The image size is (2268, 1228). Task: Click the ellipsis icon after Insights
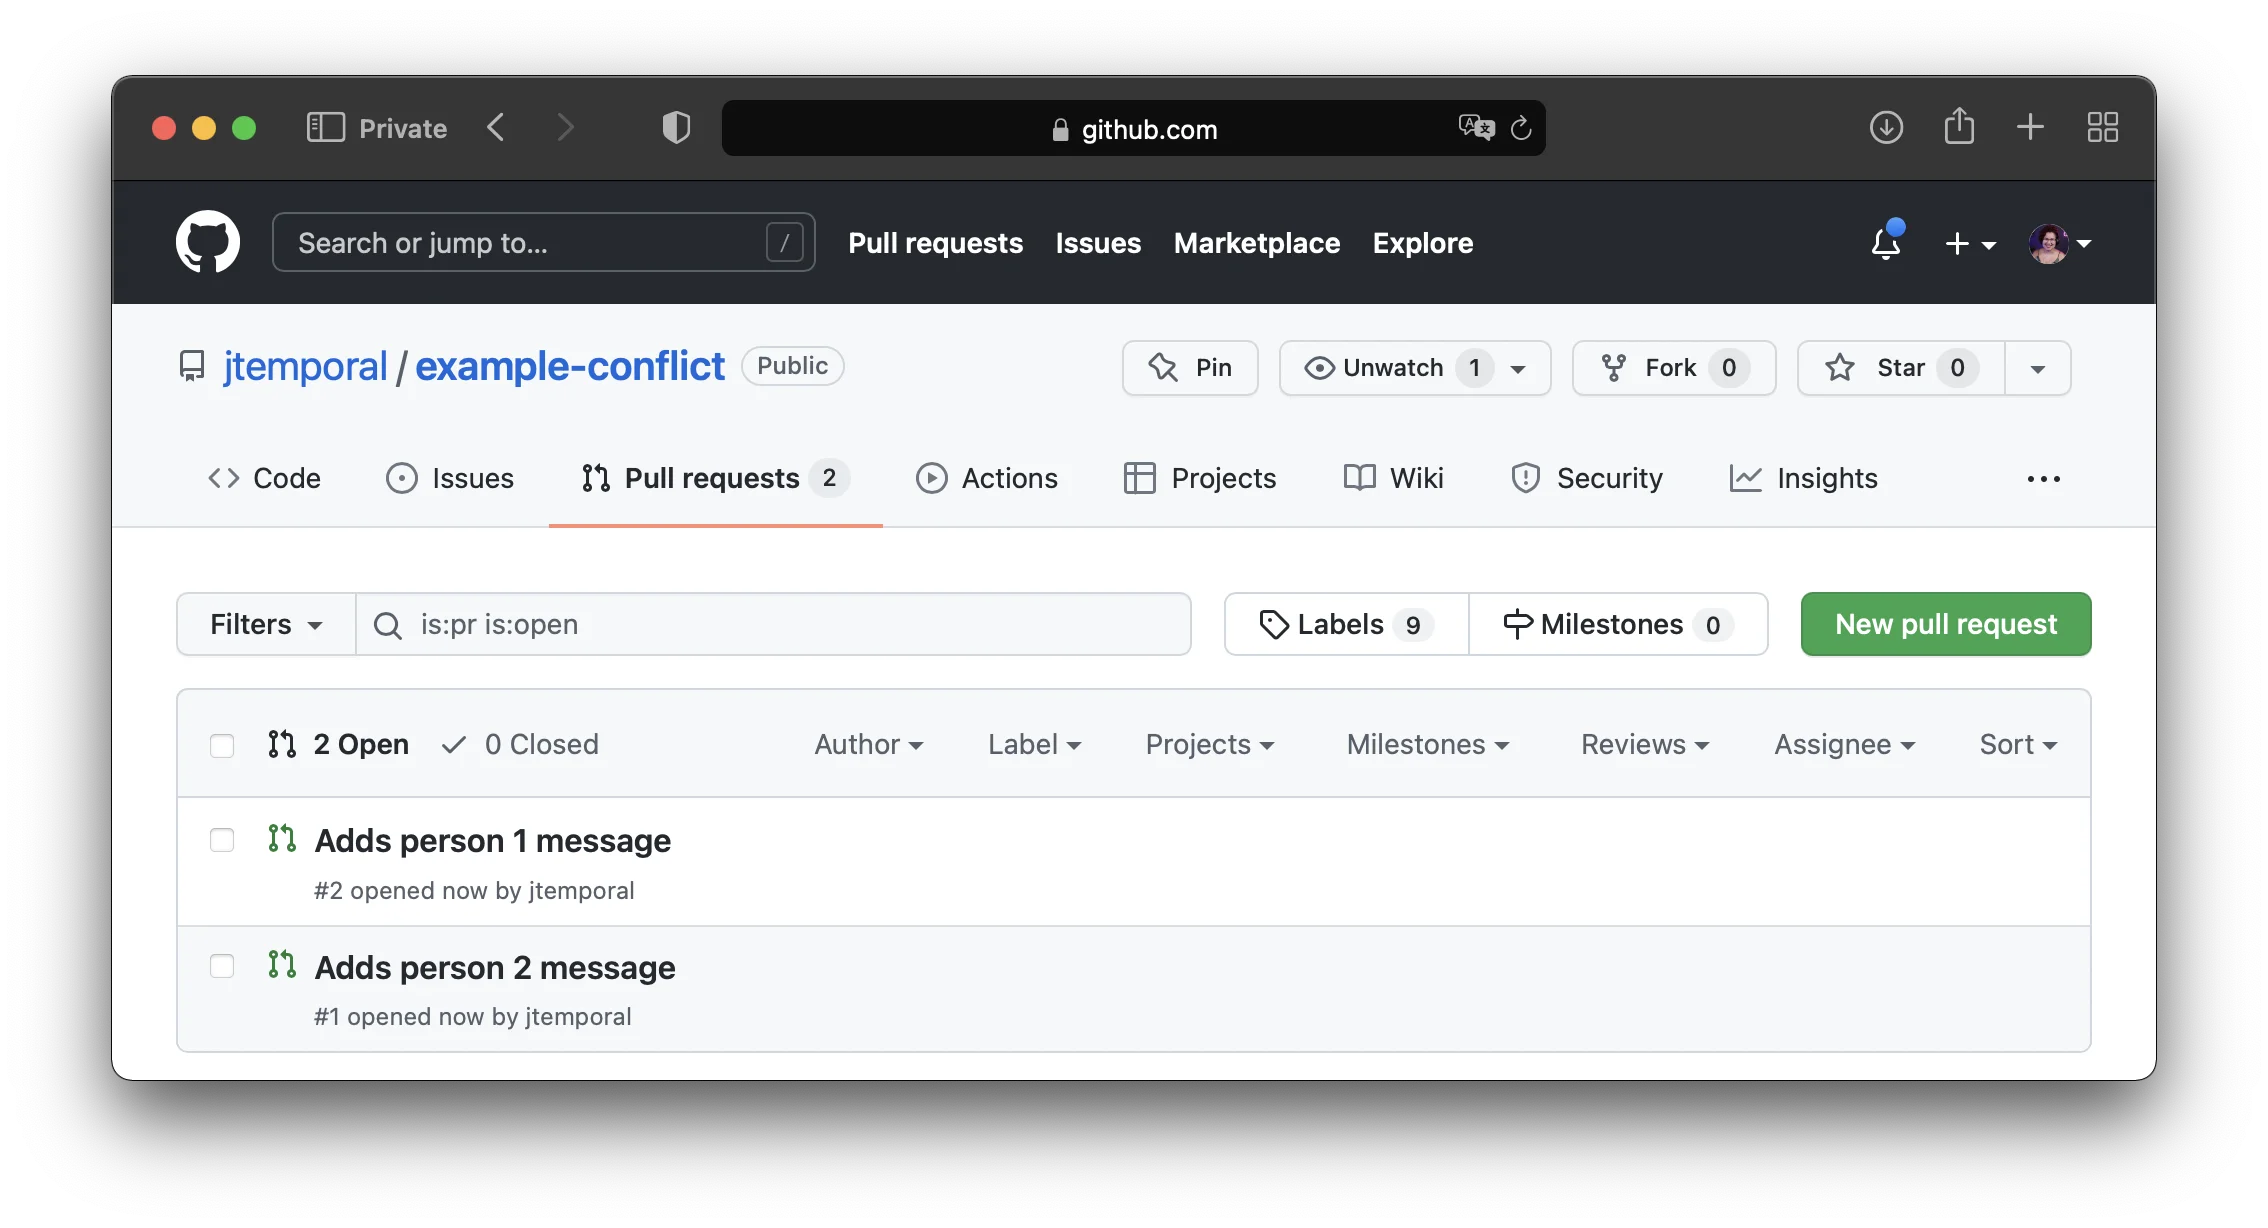(2044, 479)
